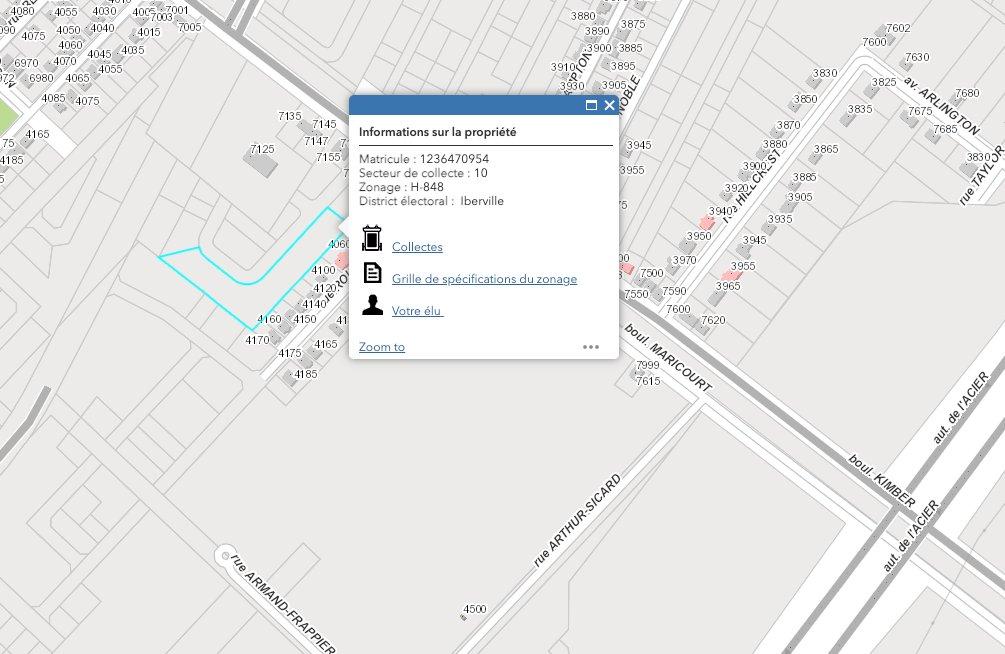Viewport: 1005px width, 654px height.
Task: Click address label 3965 on map
Action: [x=729, y=286]
